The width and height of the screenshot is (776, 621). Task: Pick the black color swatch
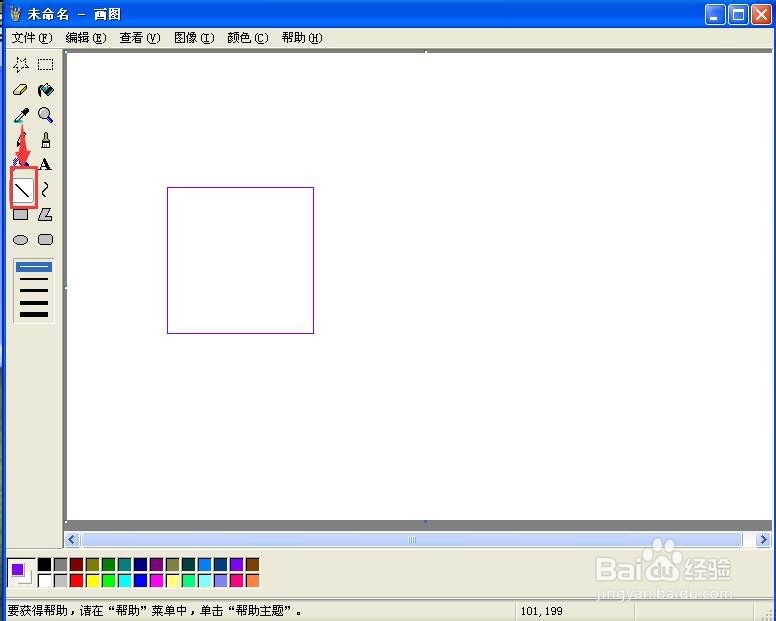point(45,565)
